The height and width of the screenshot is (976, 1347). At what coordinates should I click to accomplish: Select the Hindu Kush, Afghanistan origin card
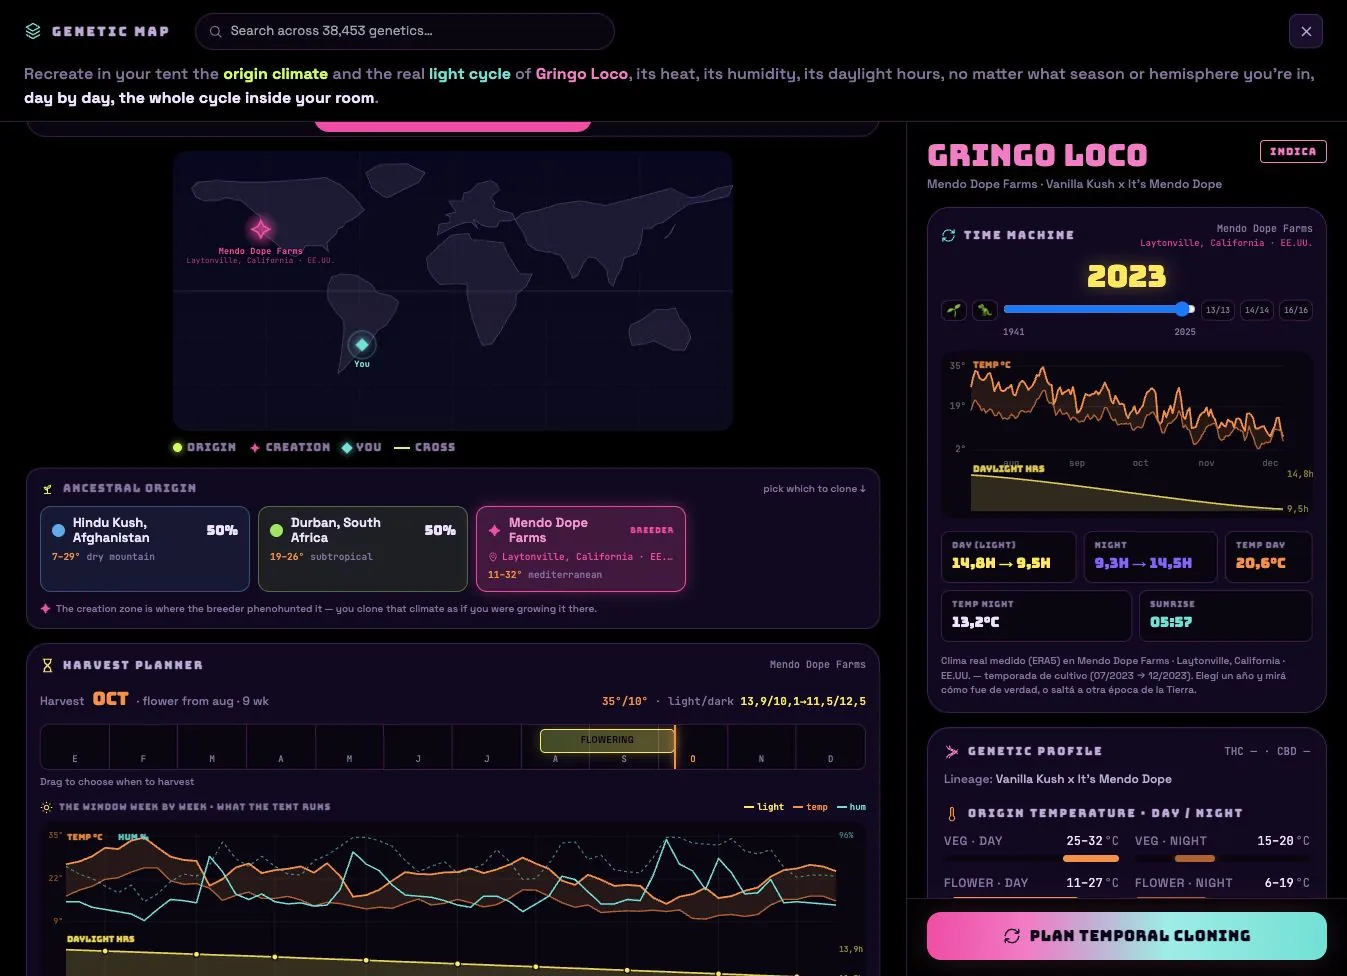[145, 549]
